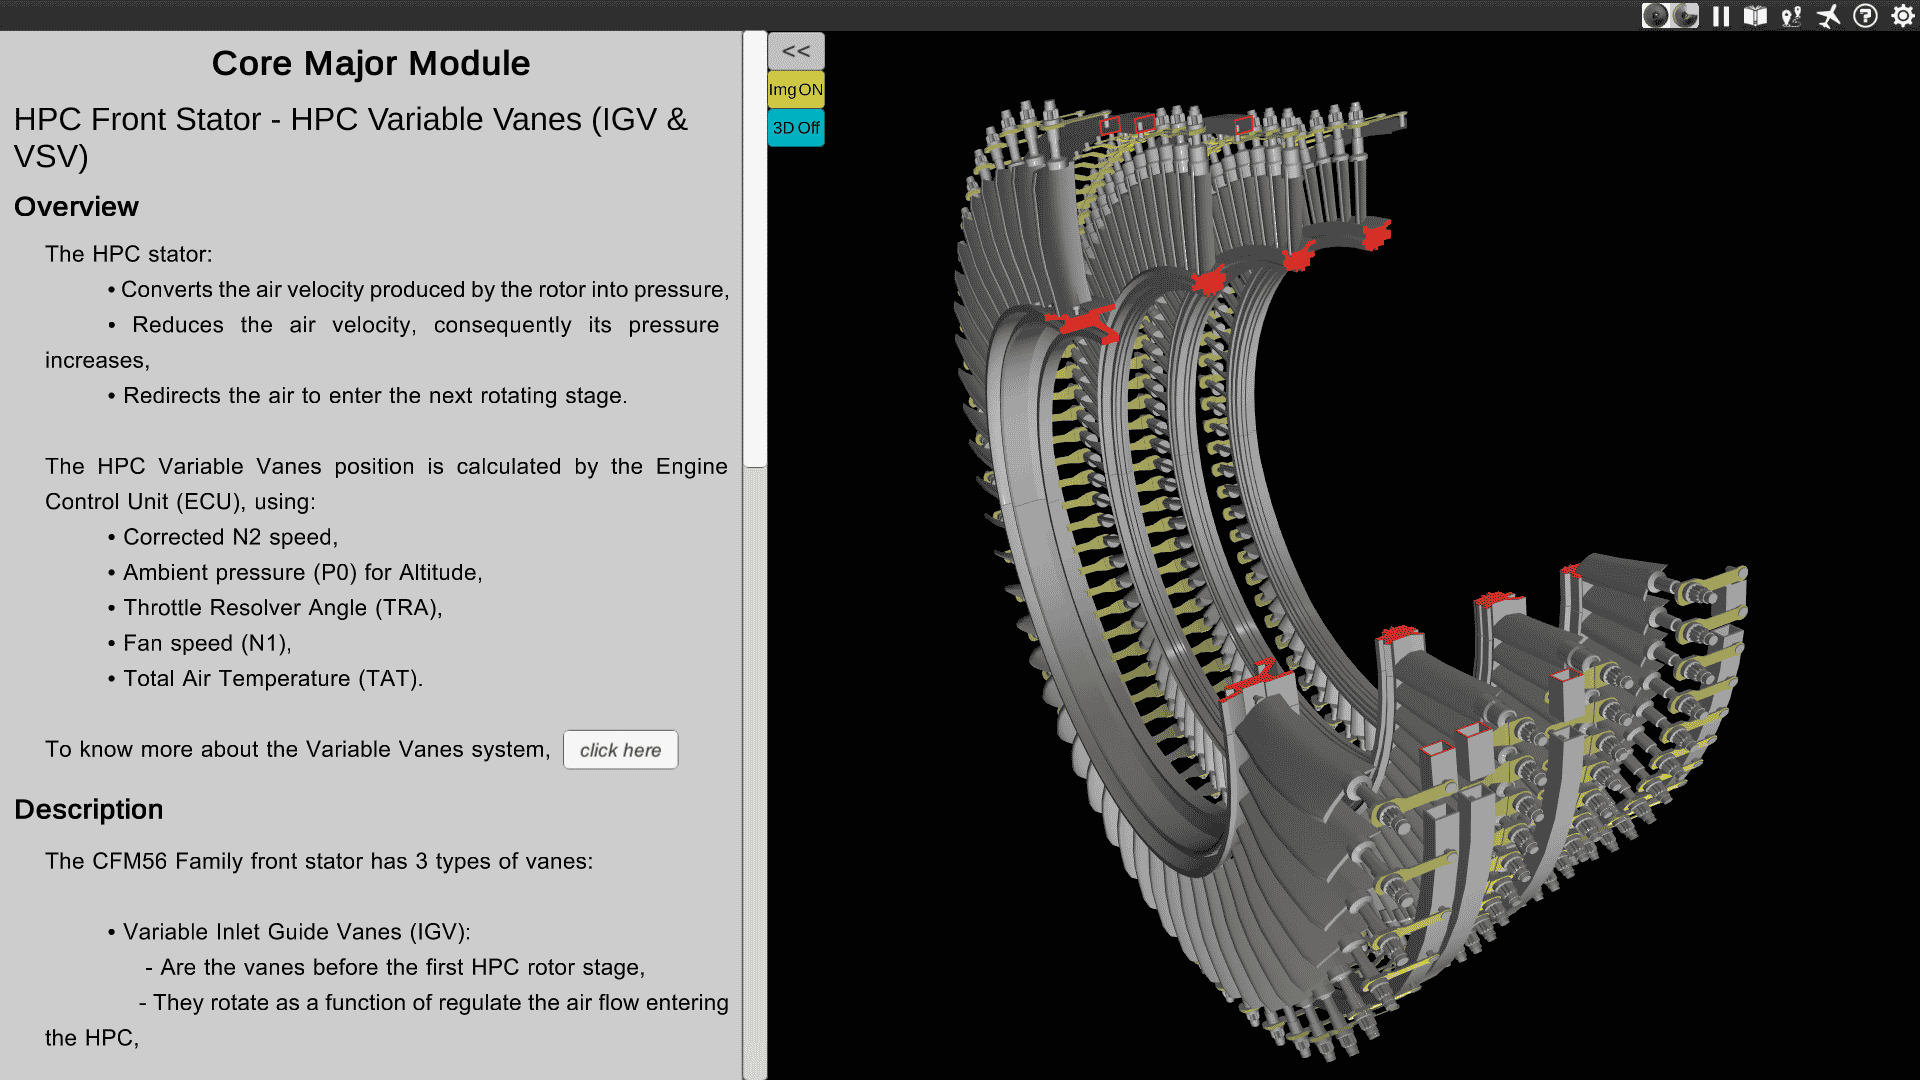This screenshot has height=1080, width=1920.
Task: Select the full engine view icon
Action: 1656,16
